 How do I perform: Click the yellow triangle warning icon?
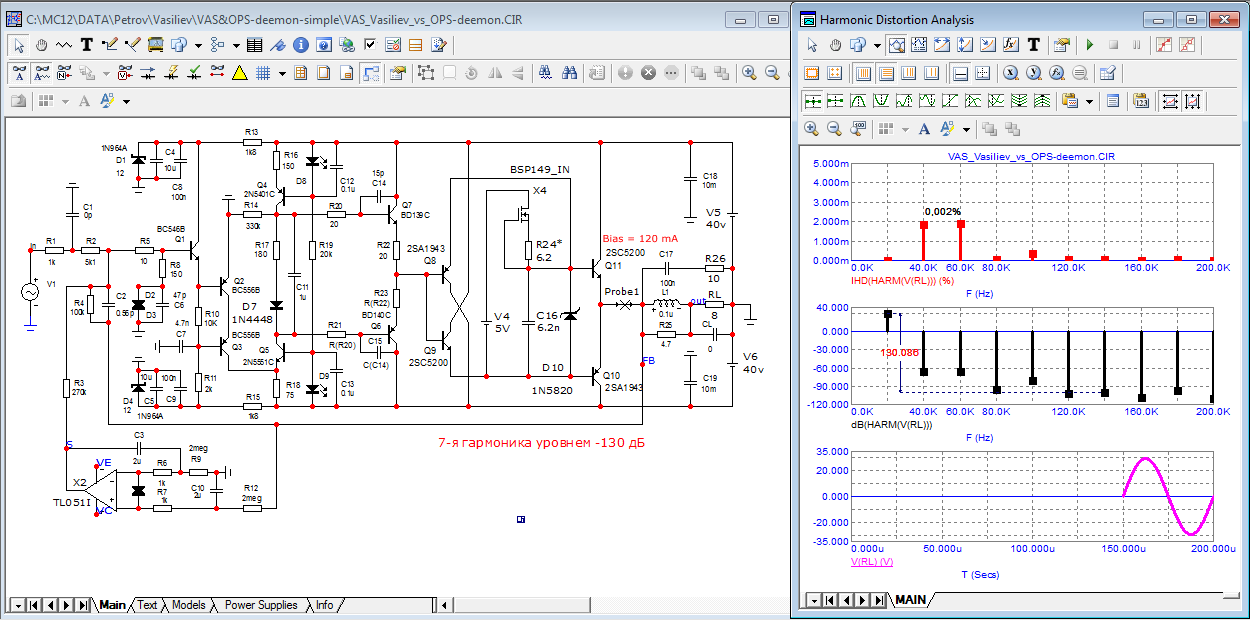coord(240,73)
